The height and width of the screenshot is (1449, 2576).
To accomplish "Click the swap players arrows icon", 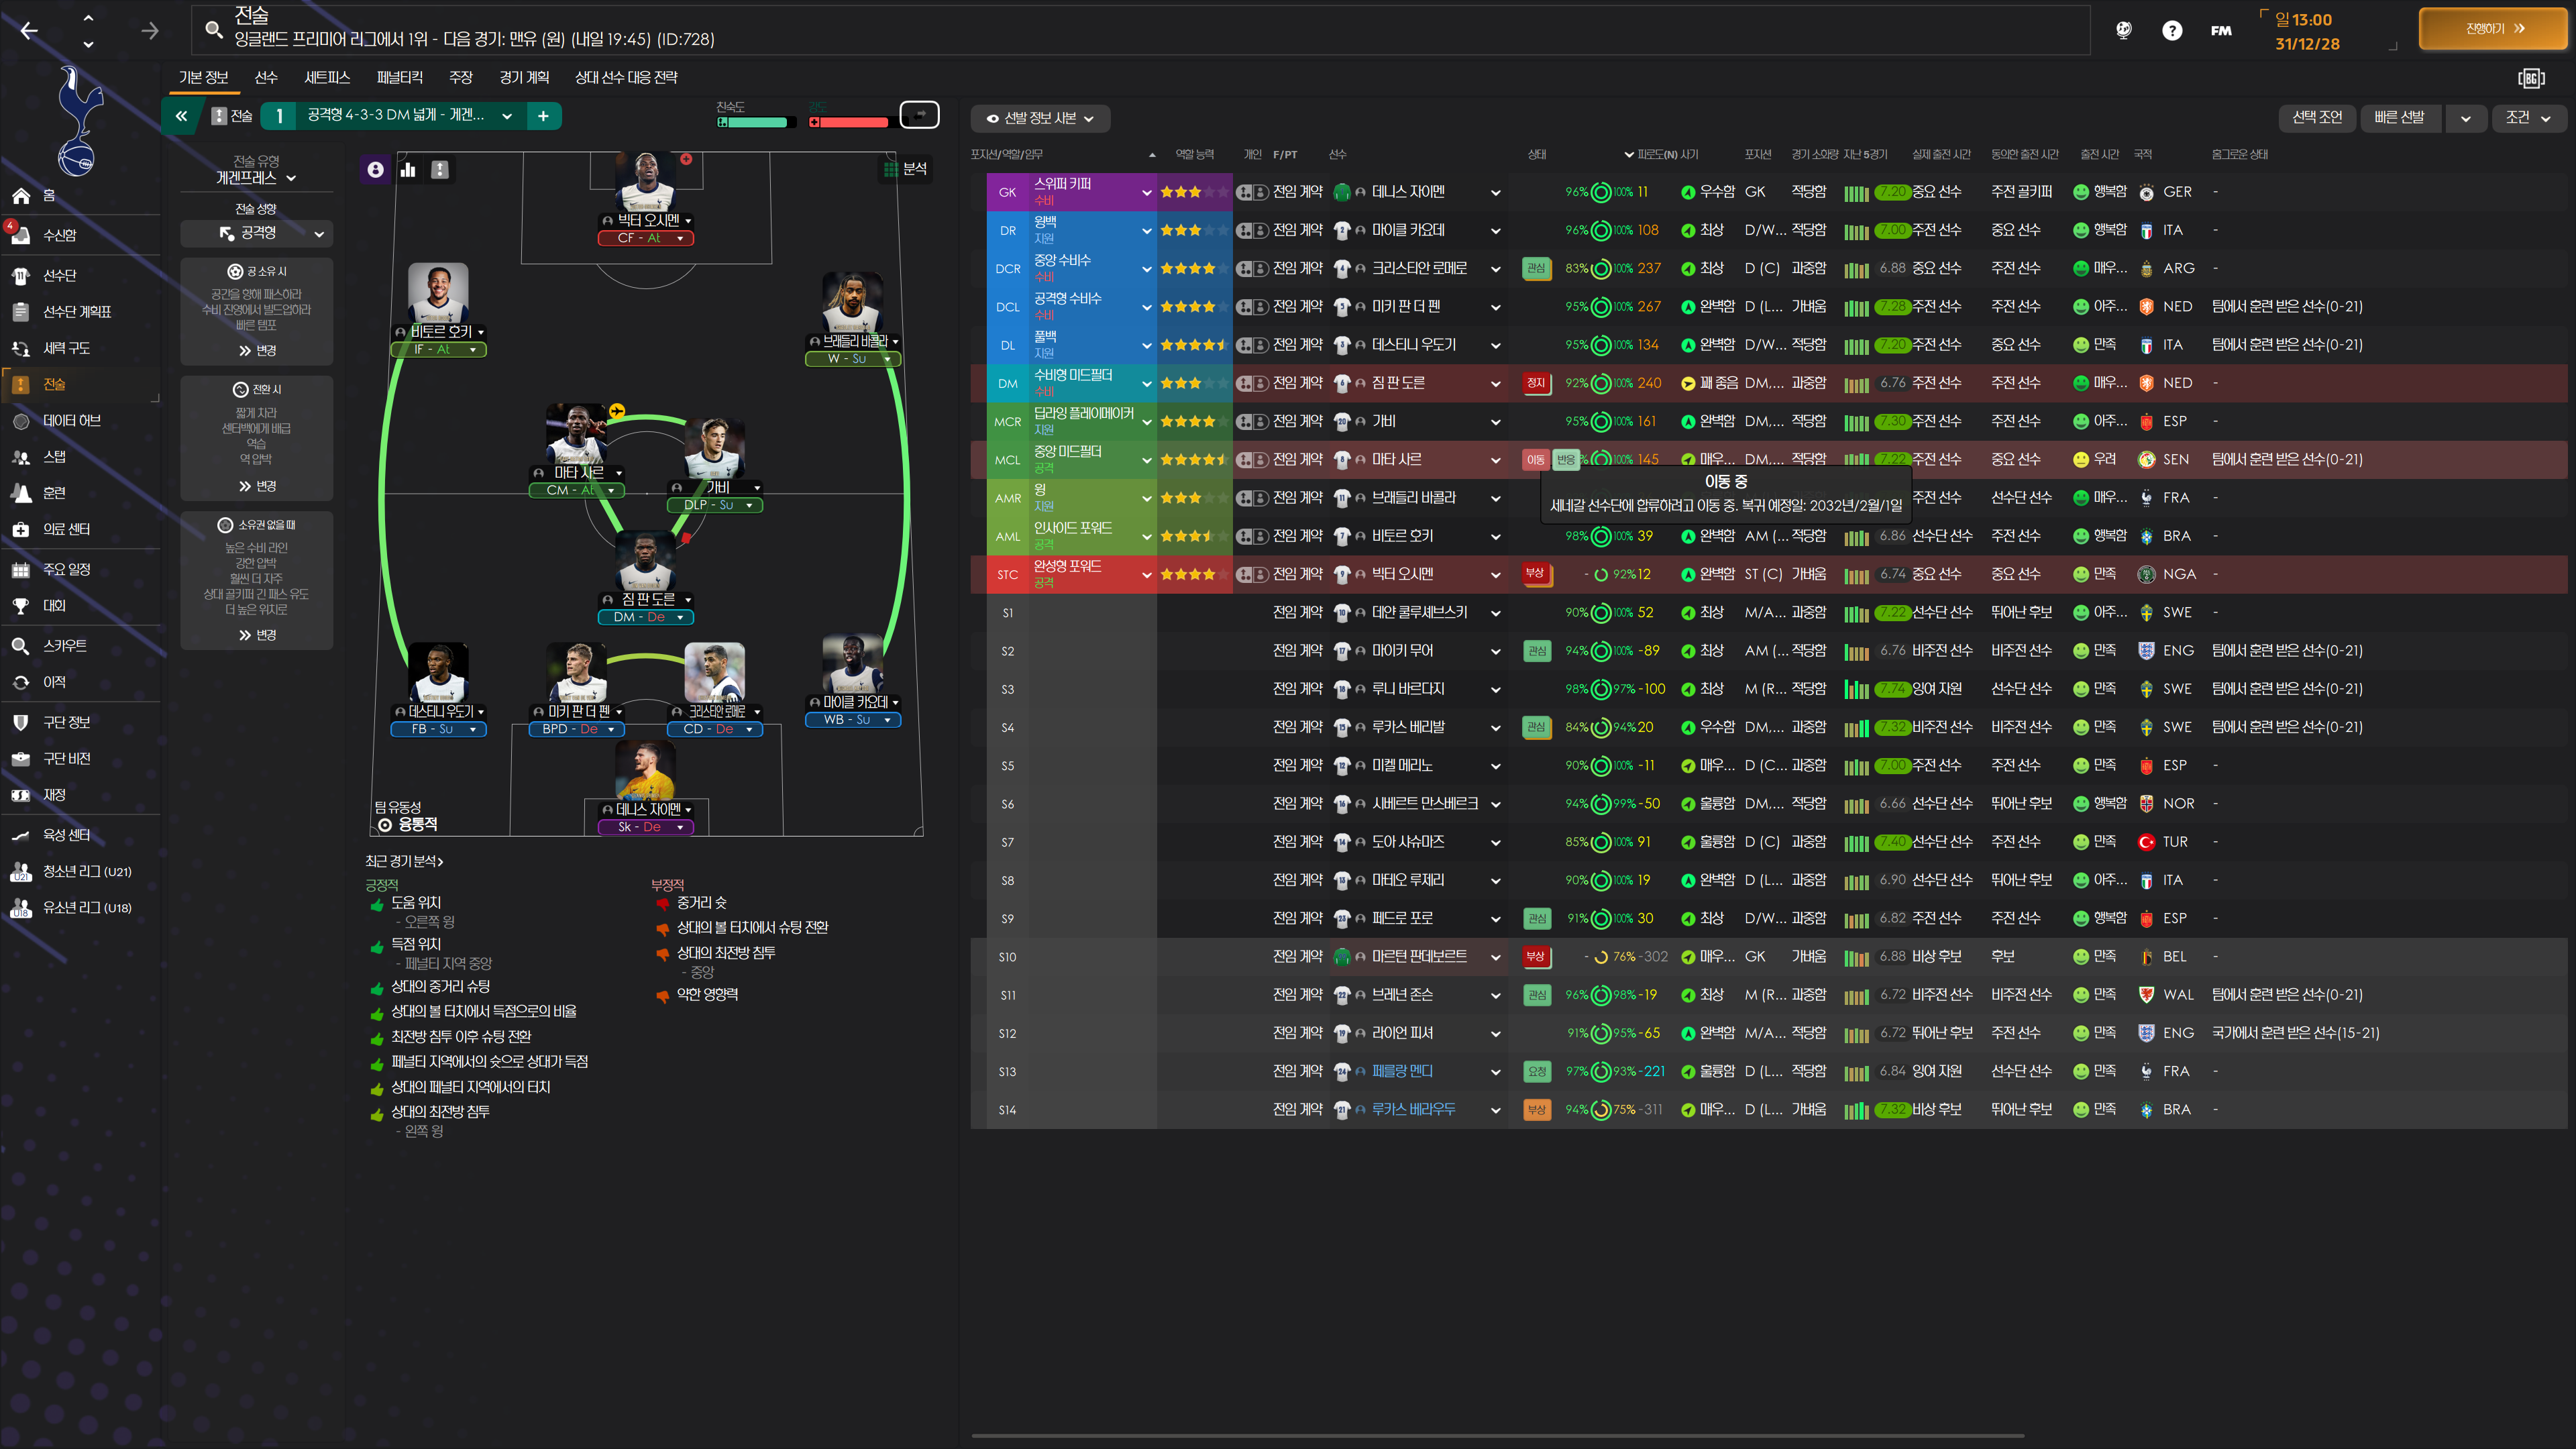I will 919,115.
